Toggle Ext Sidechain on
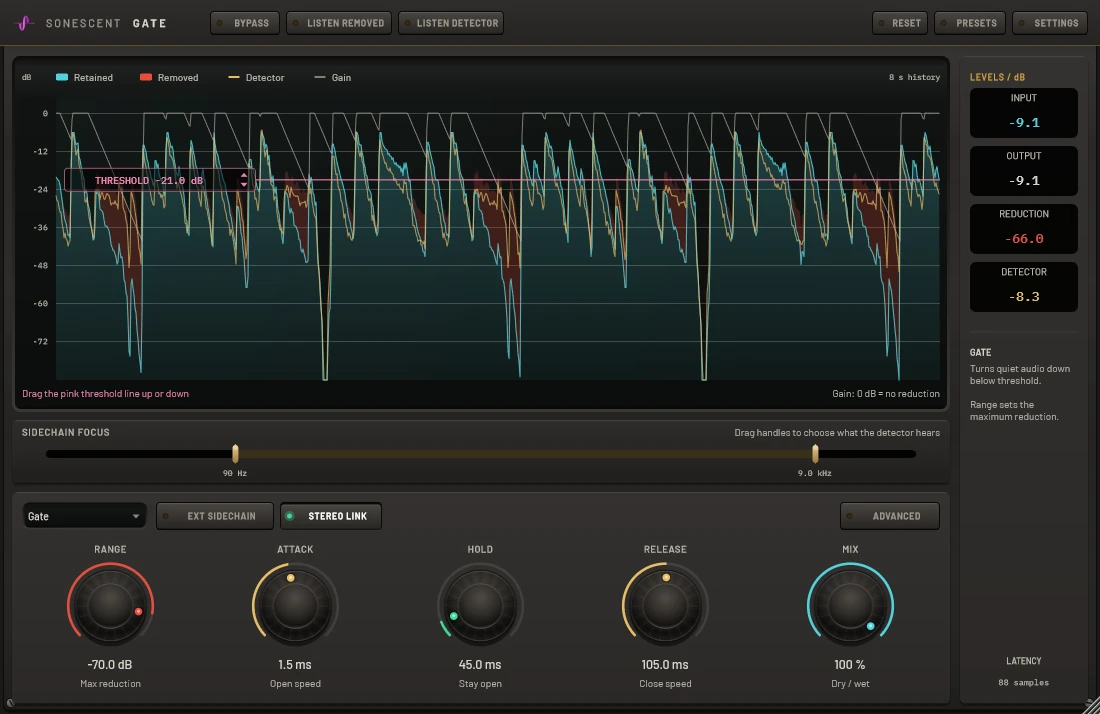The width and height of the screenshot is (1100, 714). 215,516
